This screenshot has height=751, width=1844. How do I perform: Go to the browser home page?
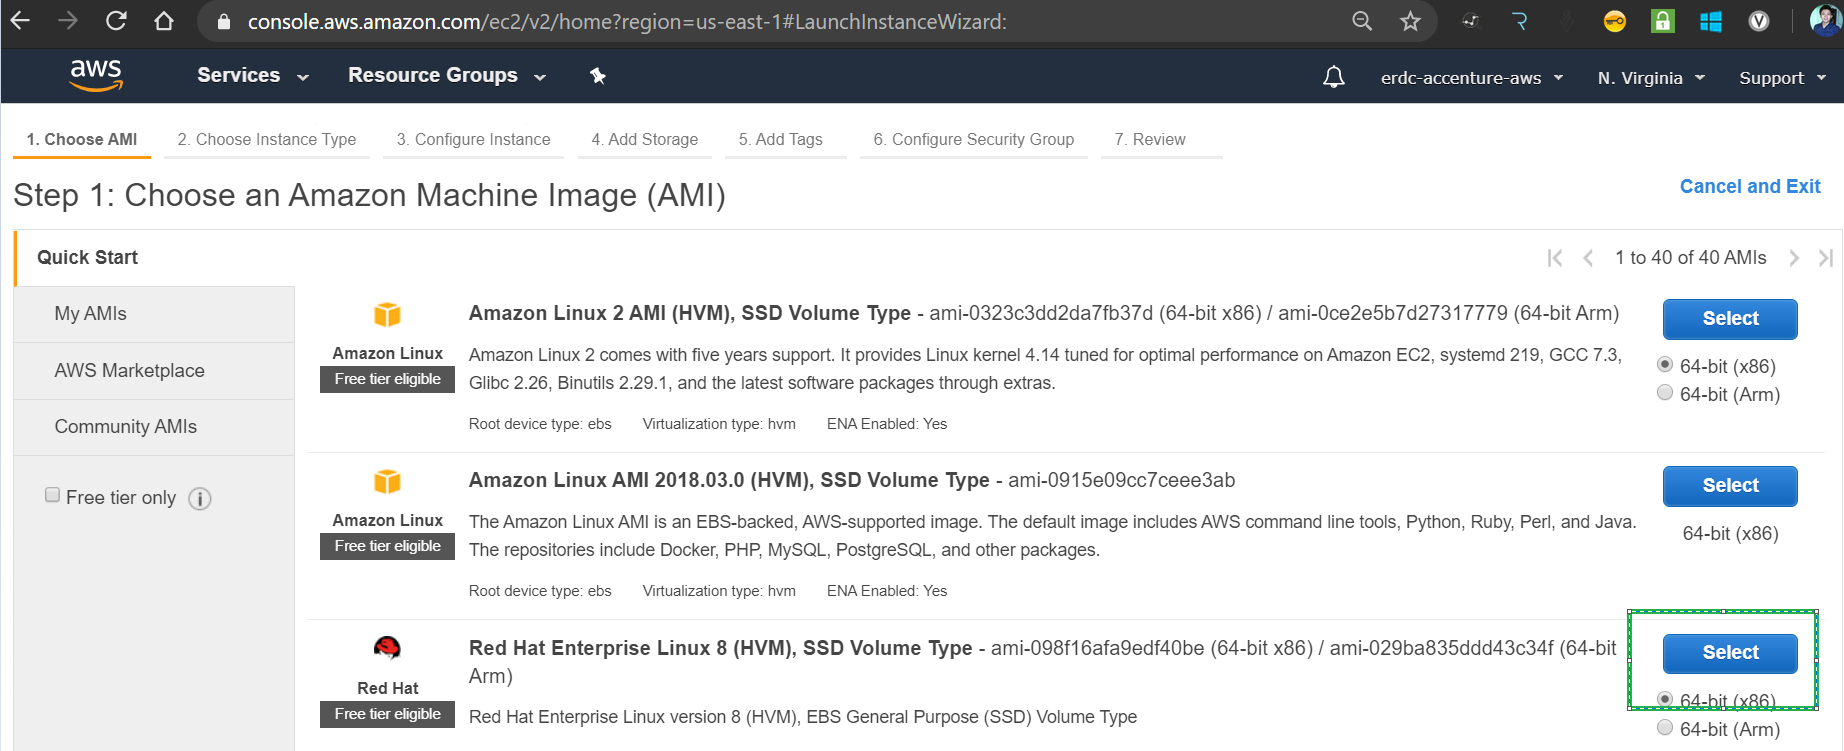tap(164, 21)
